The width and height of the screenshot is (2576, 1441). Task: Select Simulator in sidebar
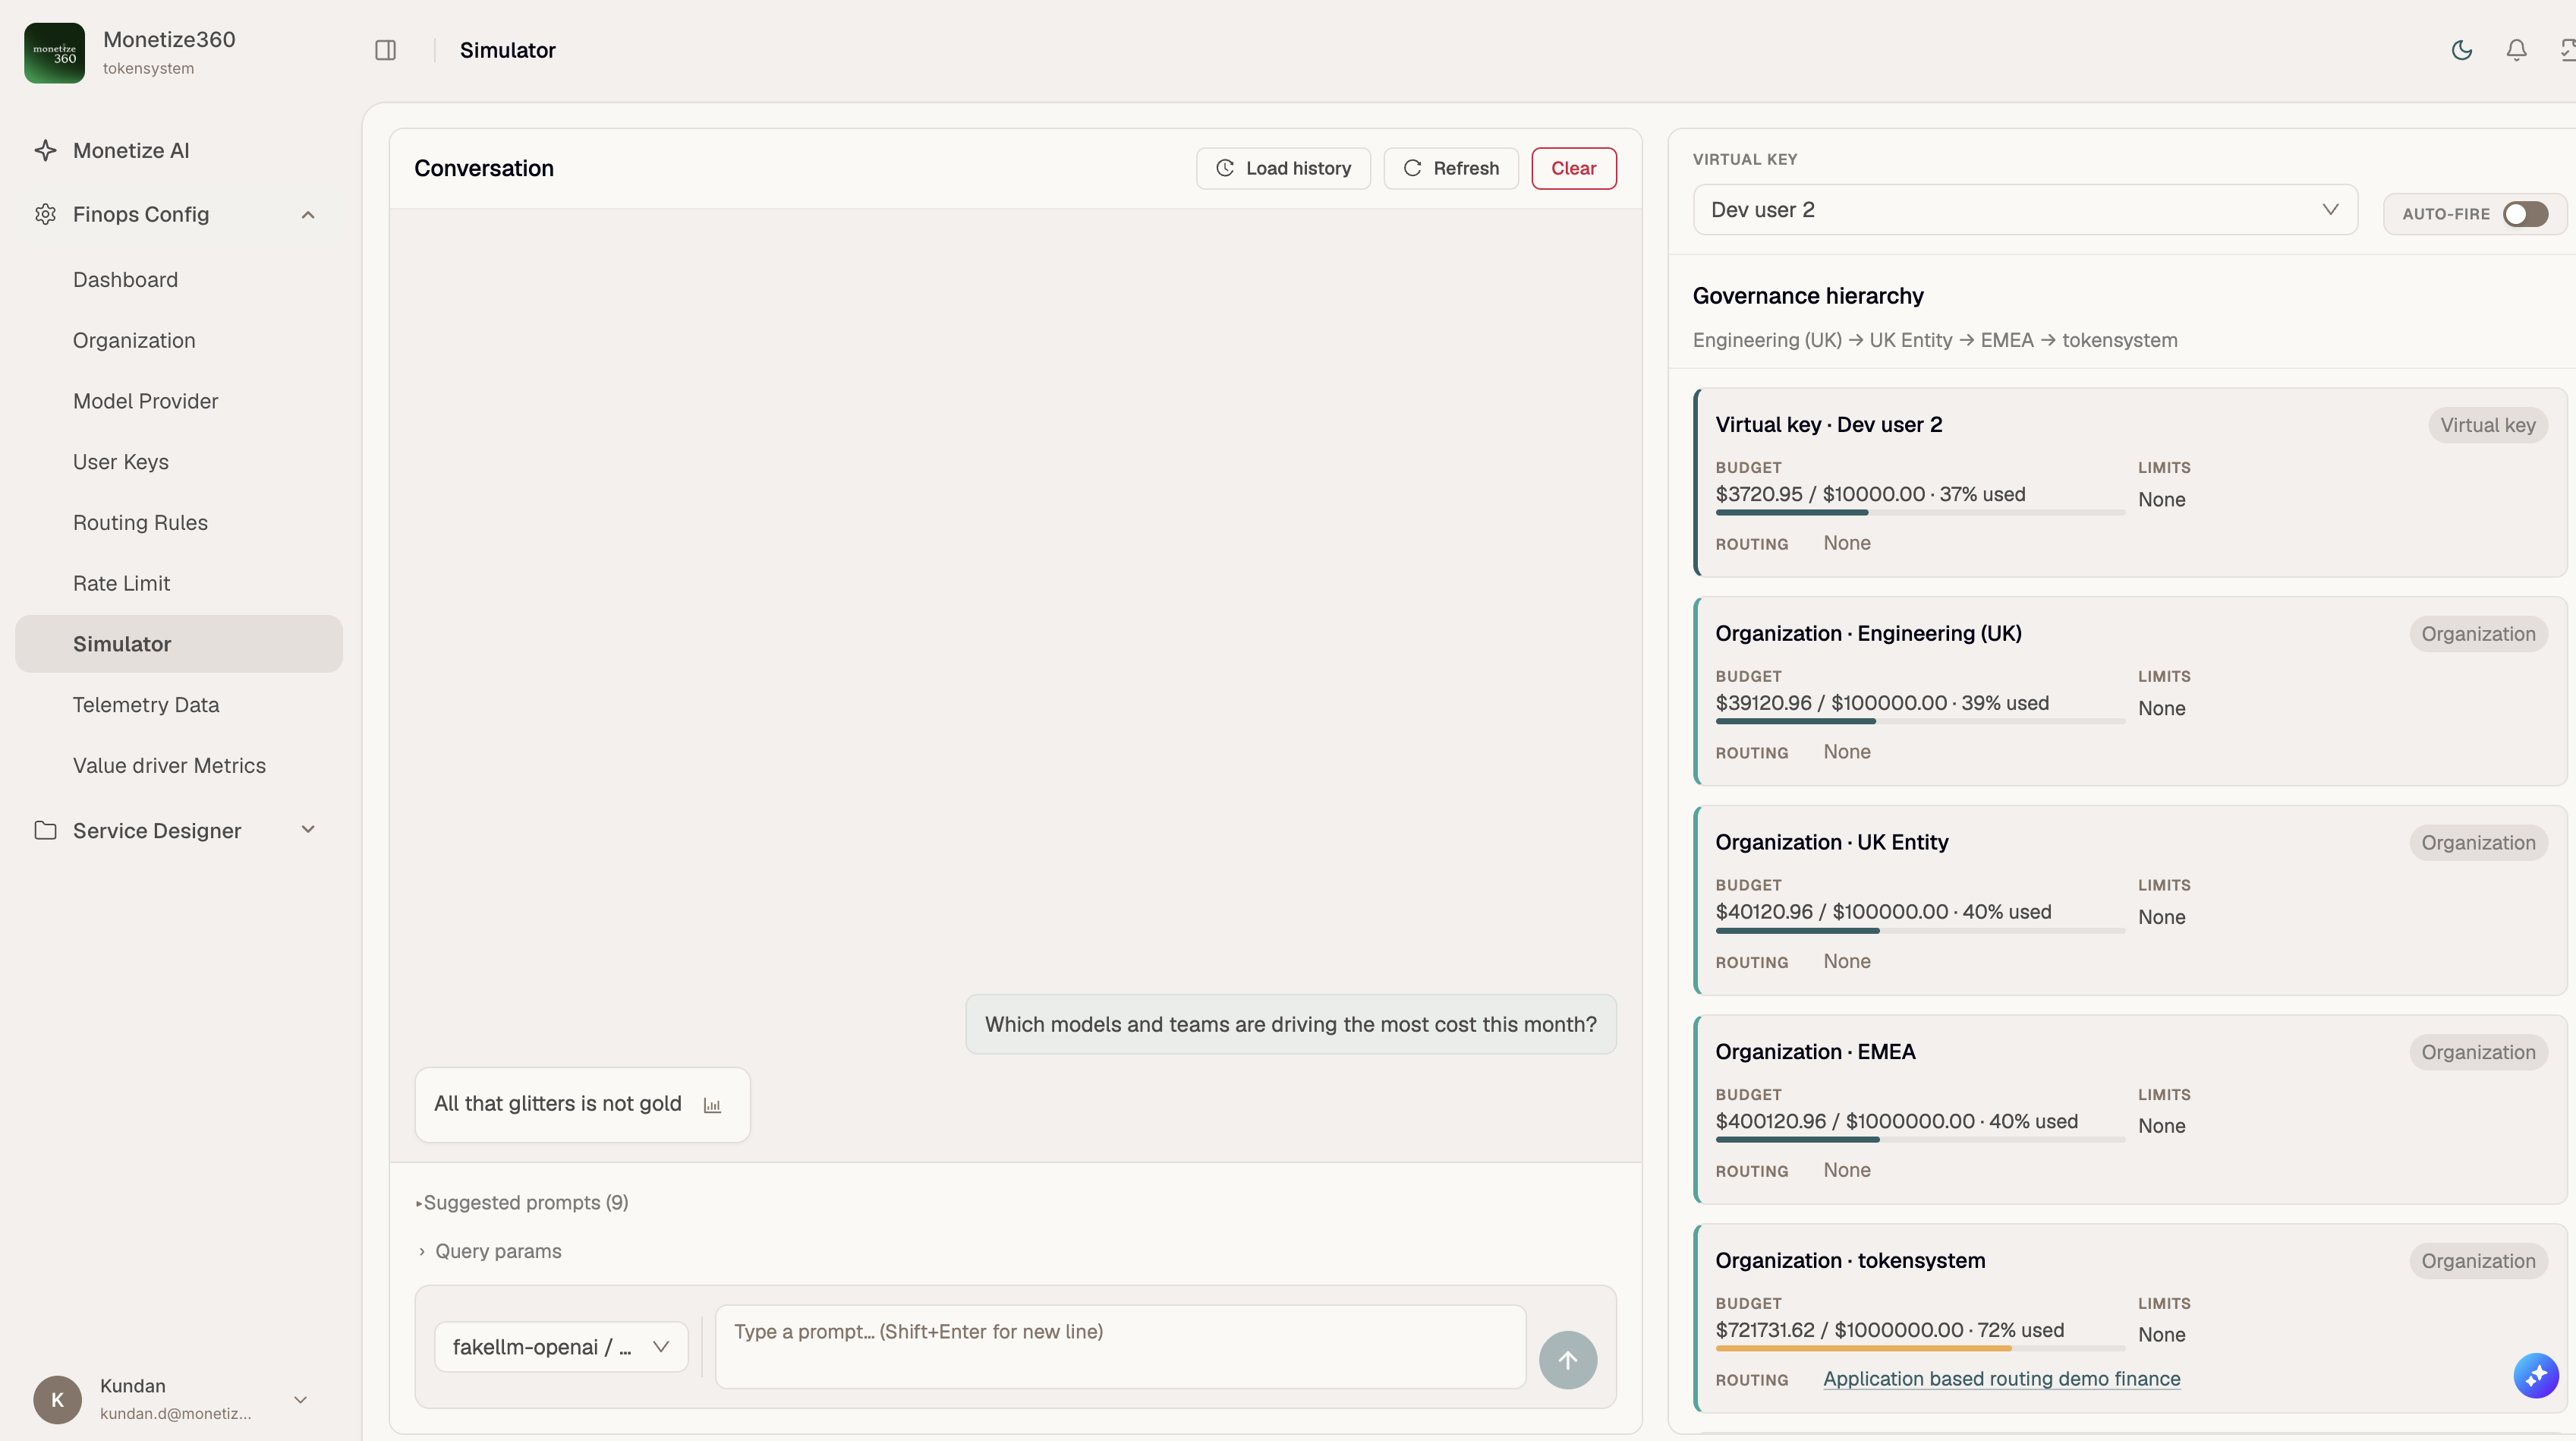pos(179,644)
